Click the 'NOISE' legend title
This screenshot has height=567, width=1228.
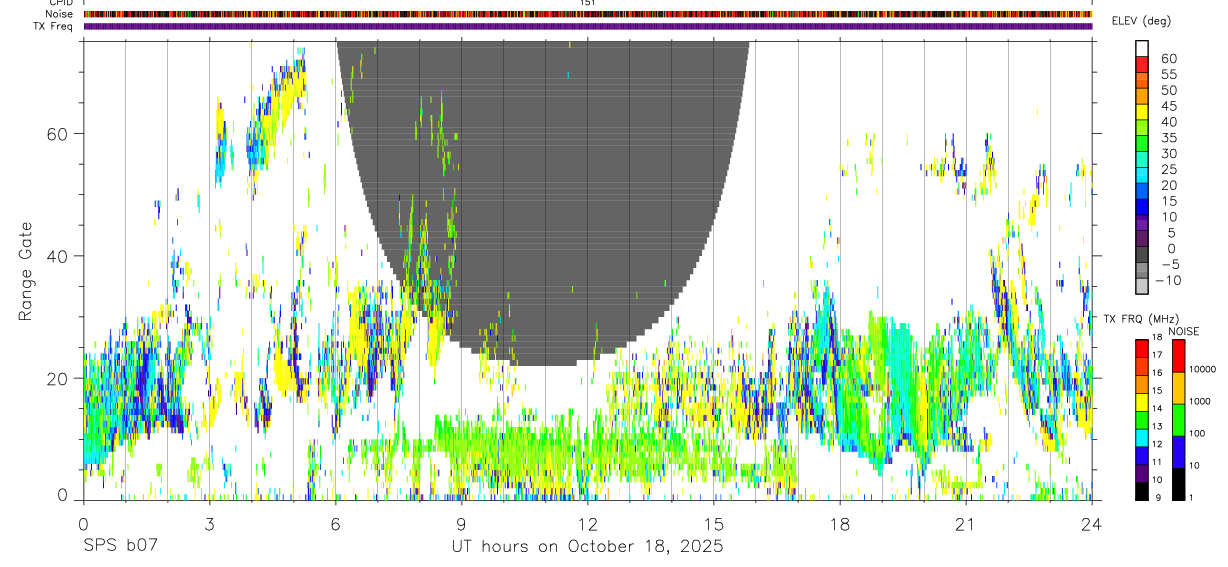point(1184,331)
